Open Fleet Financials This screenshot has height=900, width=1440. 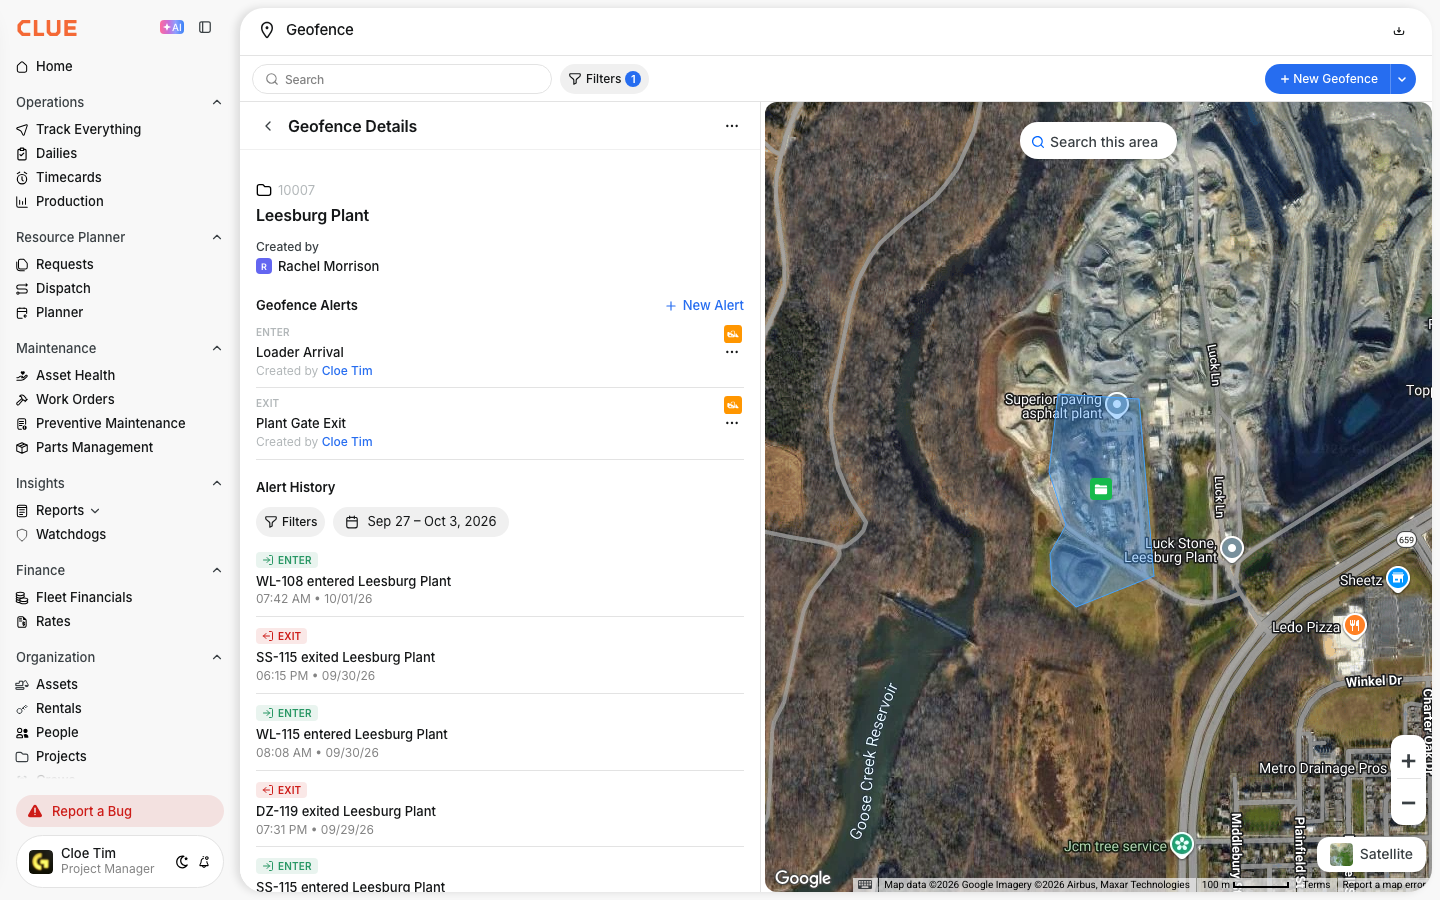[x=84, y=597]
